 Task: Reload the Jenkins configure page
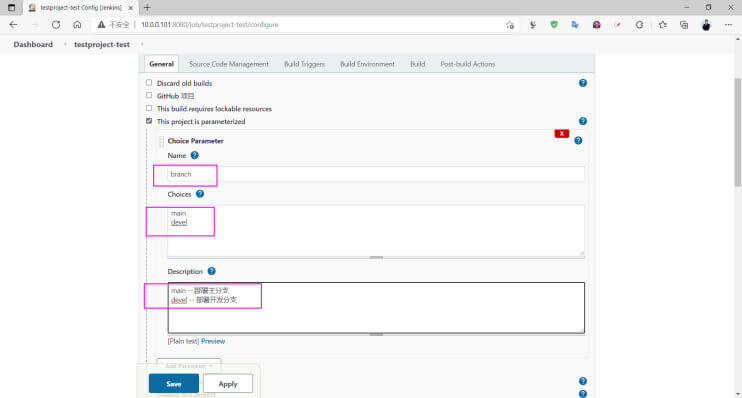[56, 25]
